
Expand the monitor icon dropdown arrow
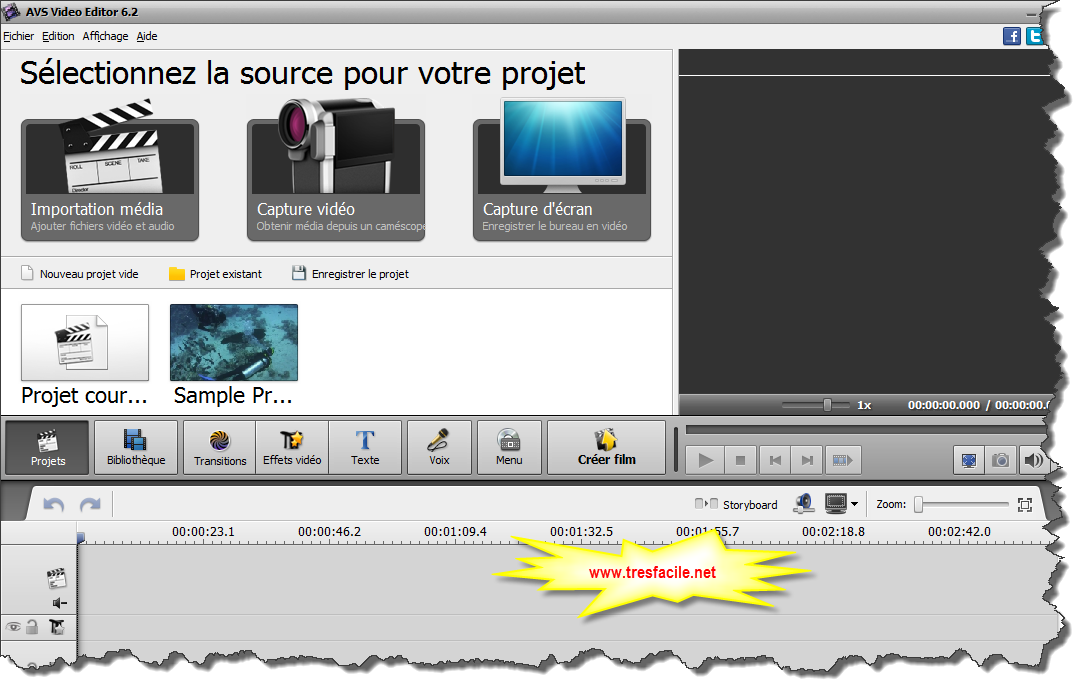point(855,504)
